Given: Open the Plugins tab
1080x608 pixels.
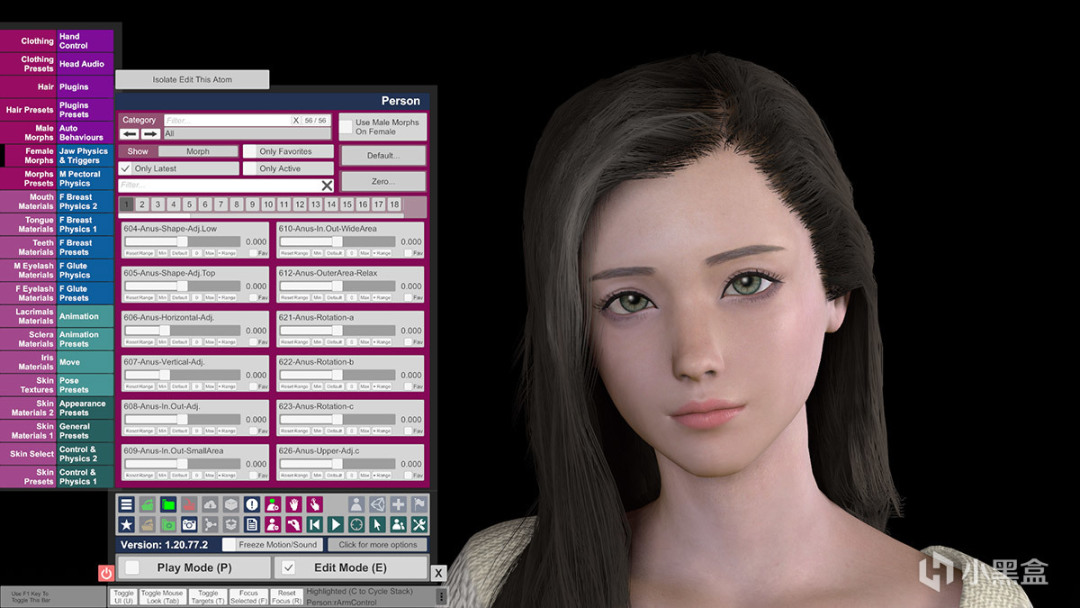Looking at the screenshot, I should [x=85, y=87].
